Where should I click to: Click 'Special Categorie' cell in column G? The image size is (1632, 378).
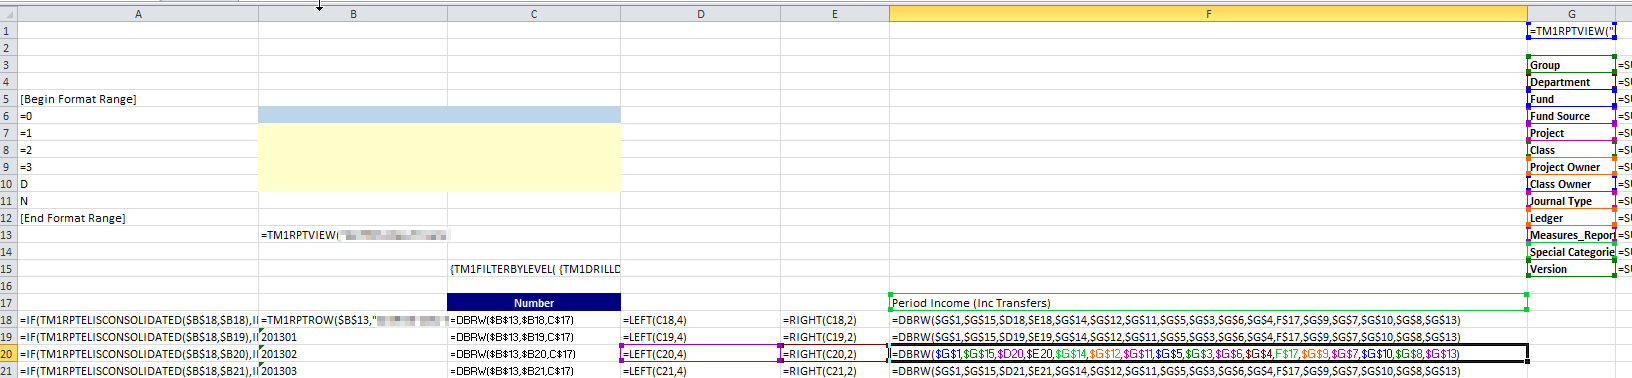tap(1571, 252)
